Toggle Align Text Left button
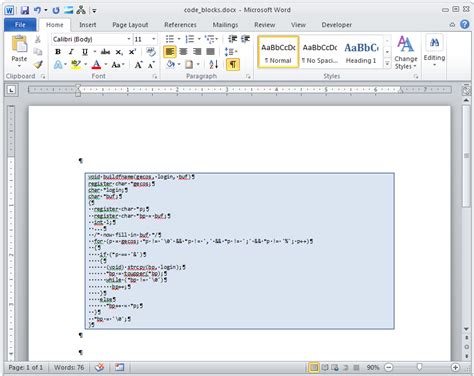The width and height of the screenshot is (474, 376). coord(170,52)
